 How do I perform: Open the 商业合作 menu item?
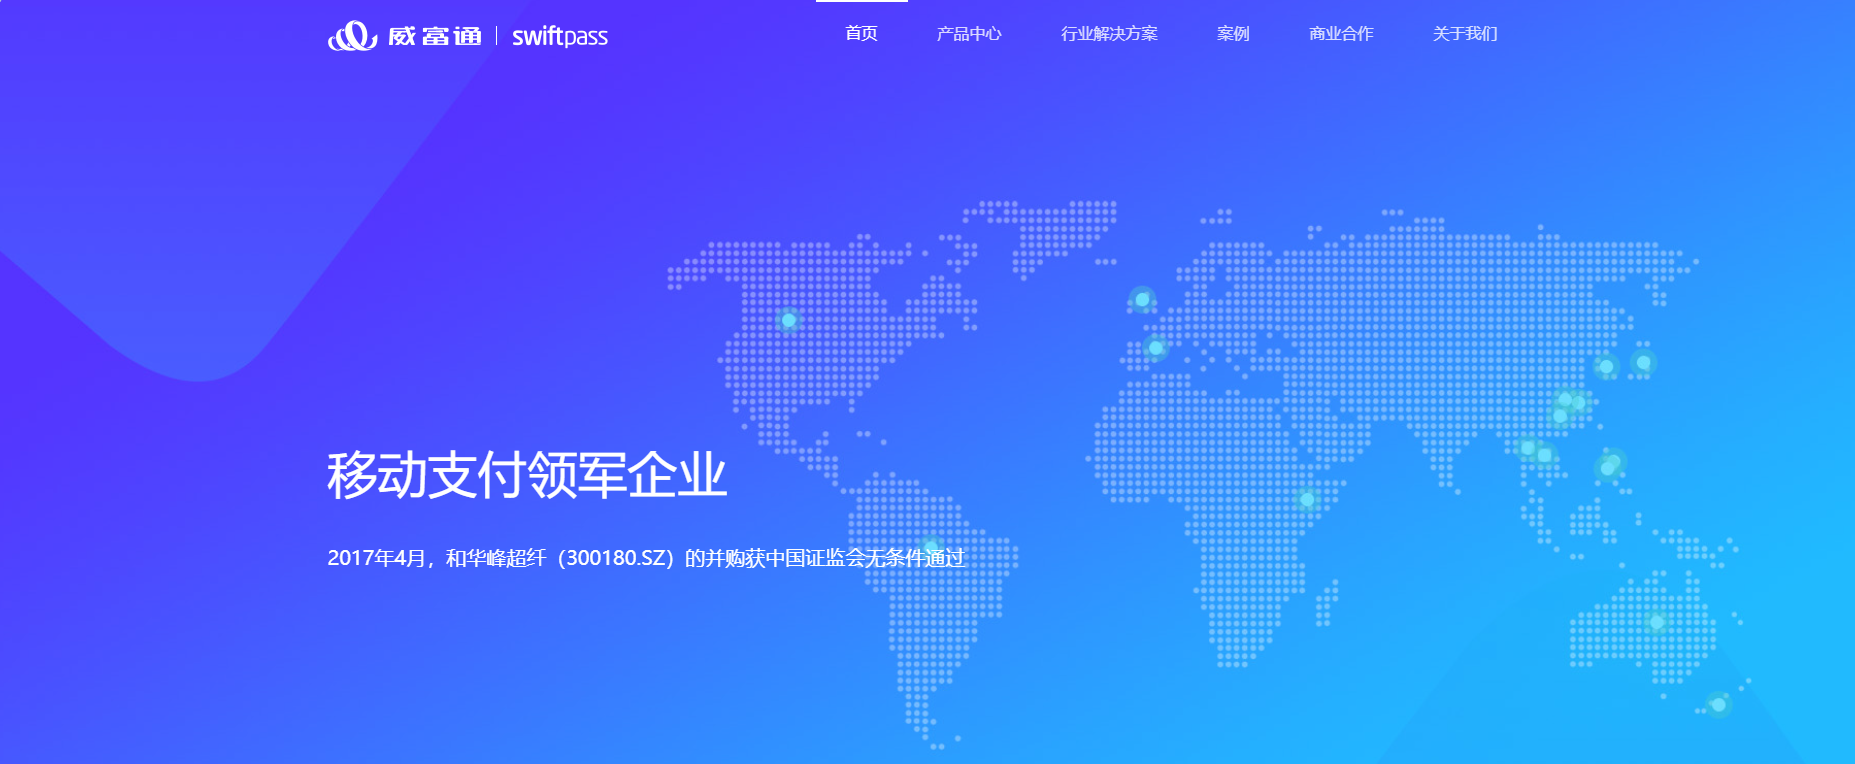click(1341, 34)
